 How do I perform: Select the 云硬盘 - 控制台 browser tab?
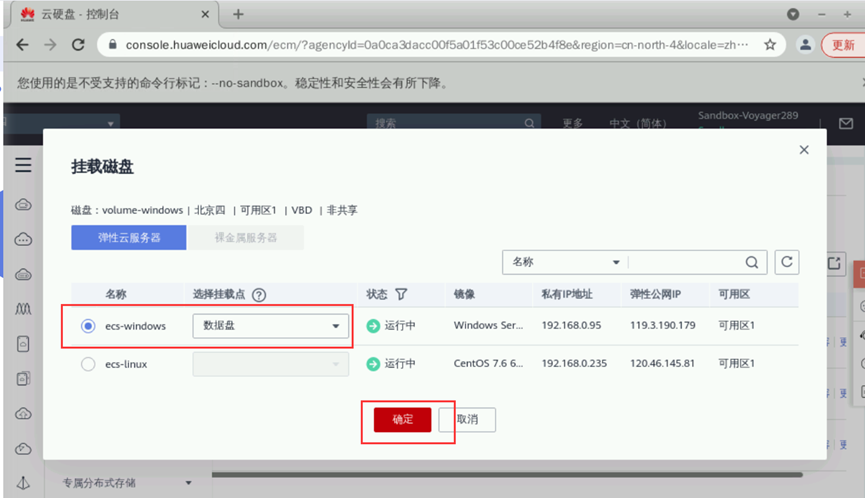(x=113, y=14)
